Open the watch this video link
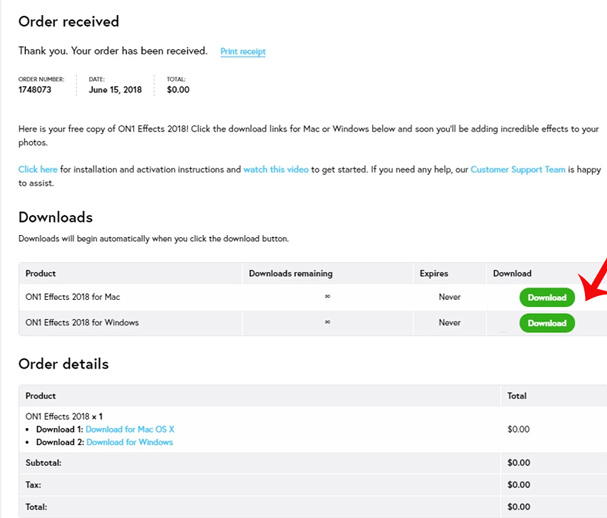The image size is (607, 518). click(276, 169)
